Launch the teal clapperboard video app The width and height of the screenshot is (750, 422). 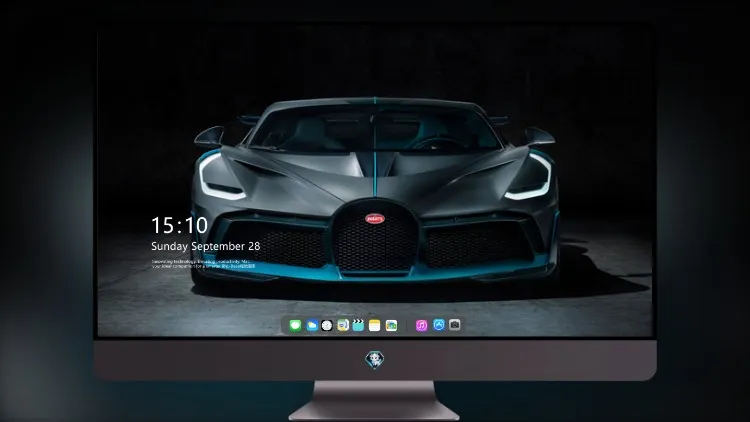(x=358, y=325)
